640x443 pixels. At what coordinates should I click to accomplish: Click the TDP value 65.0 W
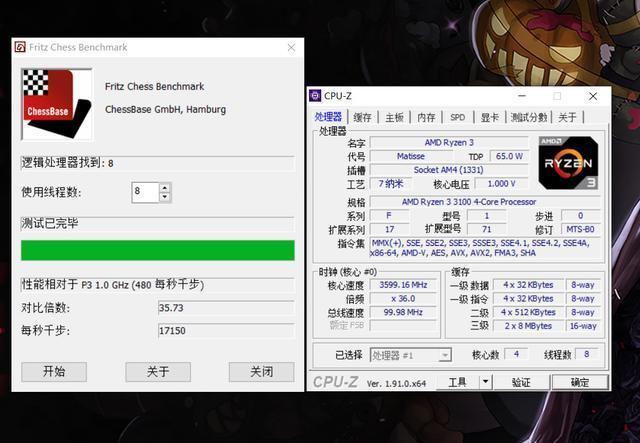coord(509,156)
